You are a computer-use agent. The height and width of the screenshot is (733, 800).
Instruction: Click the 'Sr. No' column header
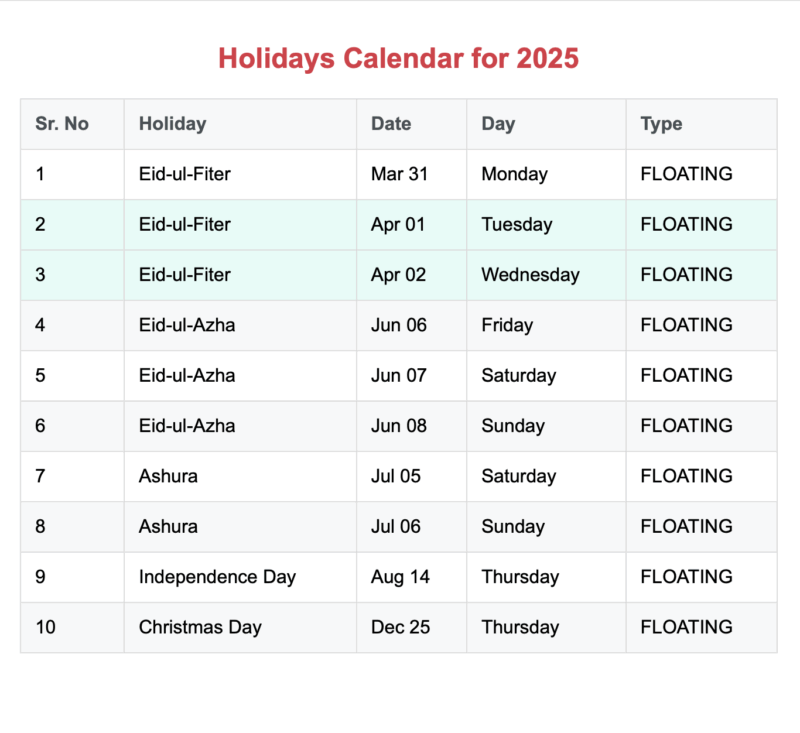[62, 124]
